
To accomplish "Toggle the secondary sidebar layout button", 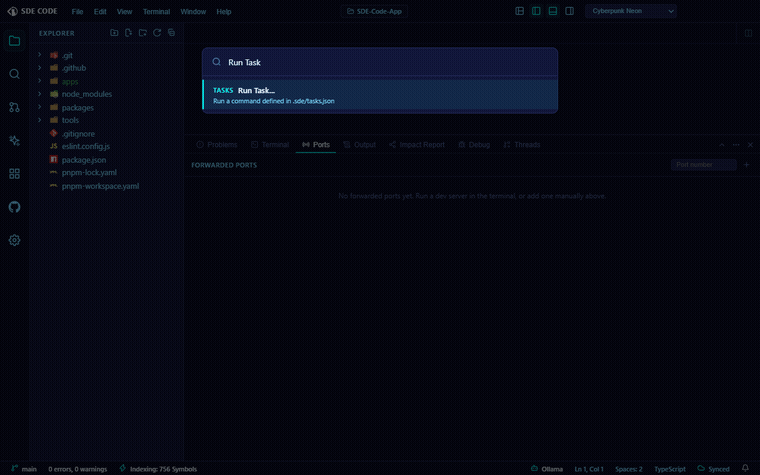I will pos(570,11).
